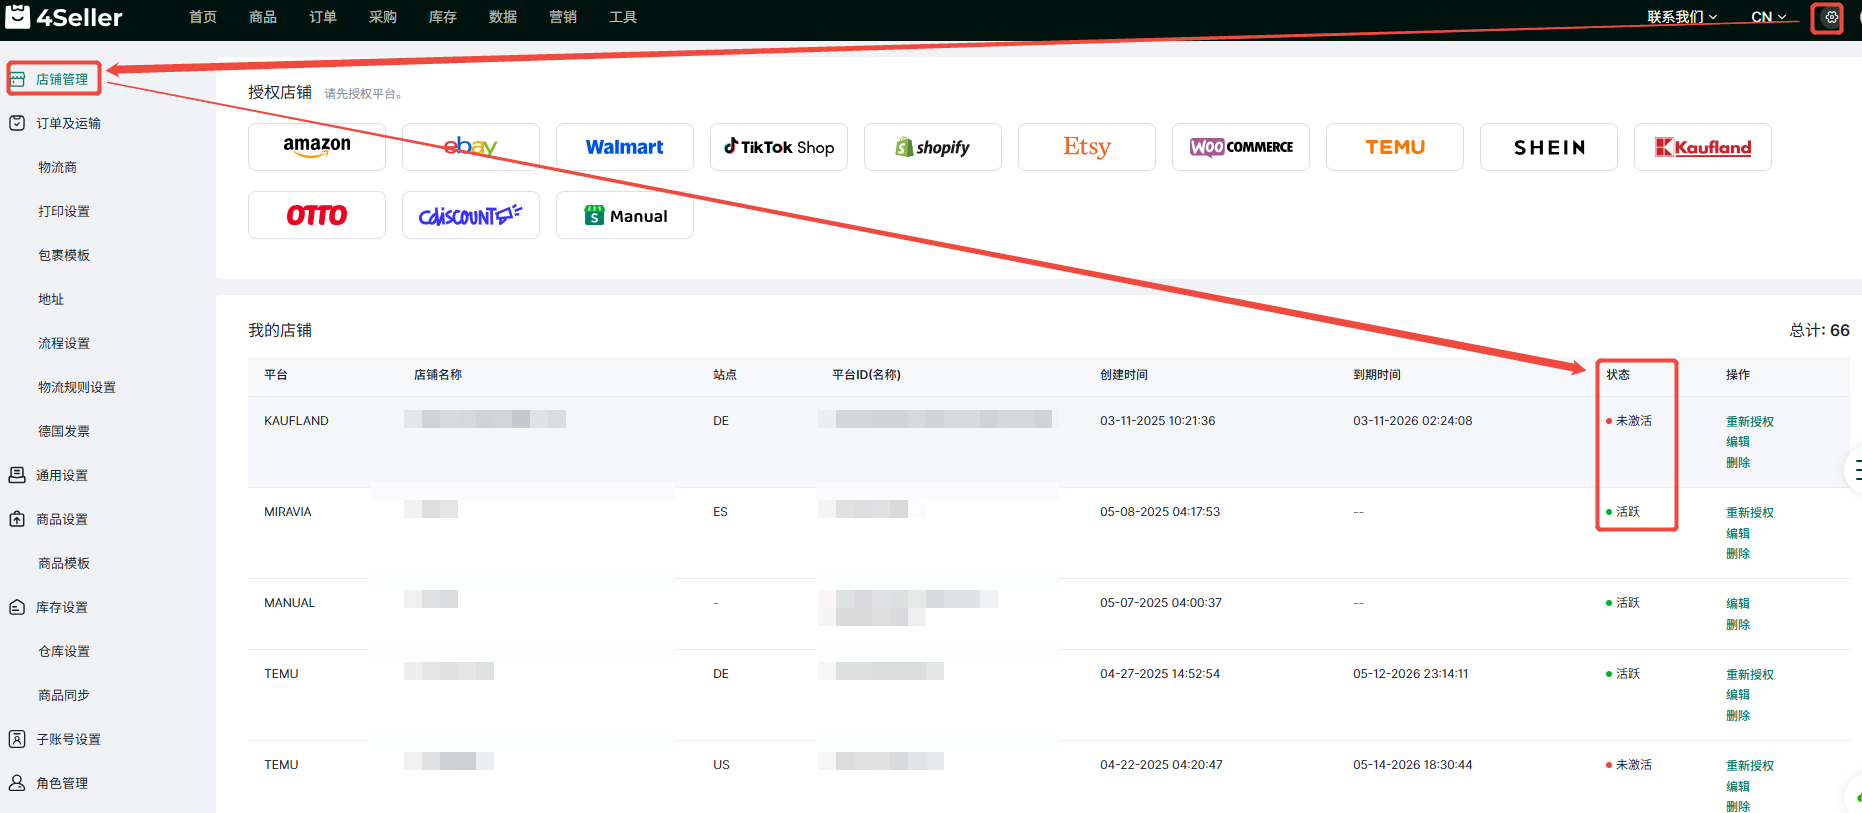Click 重新授权 for the TEMU US store
1862x813 pixels.
click(1750, 766)
